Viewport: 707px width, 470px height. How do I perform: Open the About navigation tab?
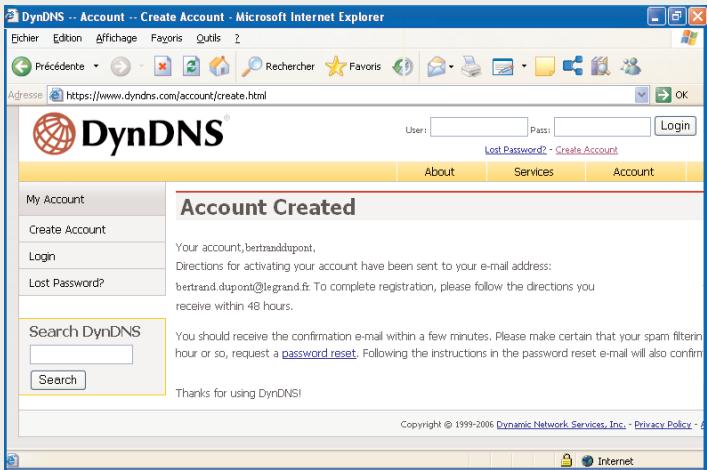[440, 172]
